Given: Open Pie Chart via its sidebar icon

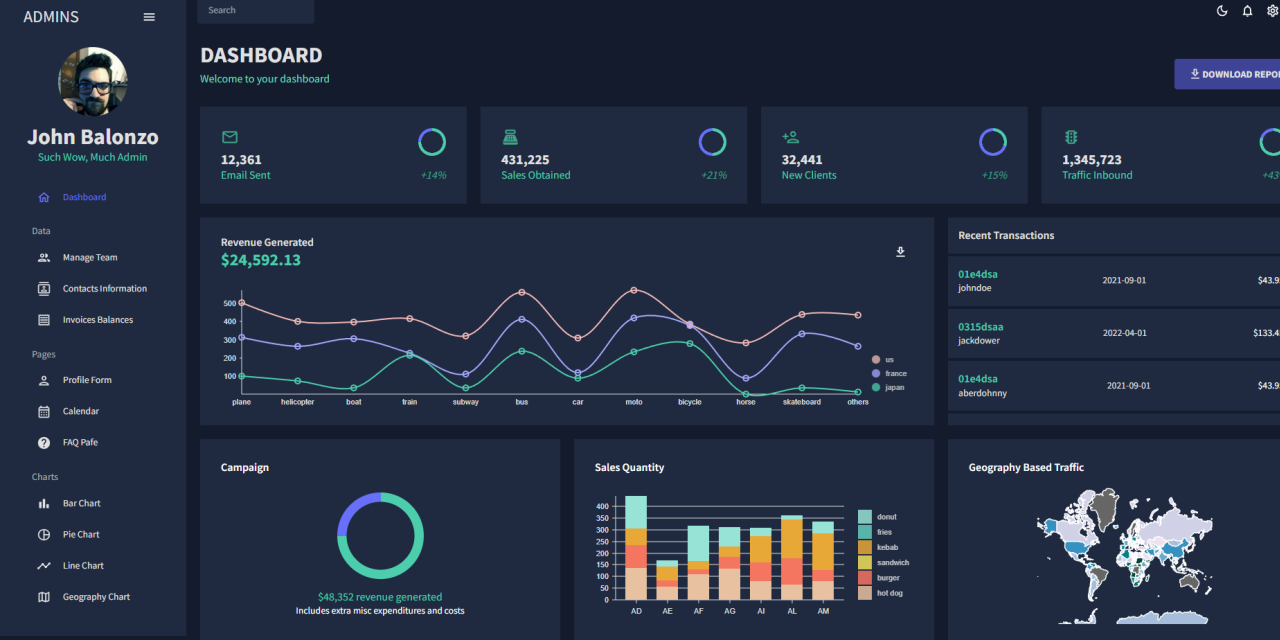Looking at the screenshot, I should click(42, 534).
